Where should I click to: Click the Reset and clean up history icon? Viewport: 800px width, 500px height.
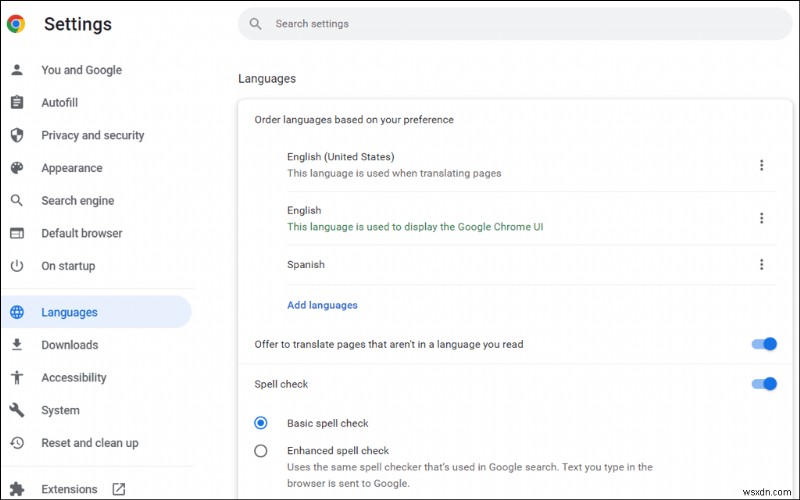(17, 443)
